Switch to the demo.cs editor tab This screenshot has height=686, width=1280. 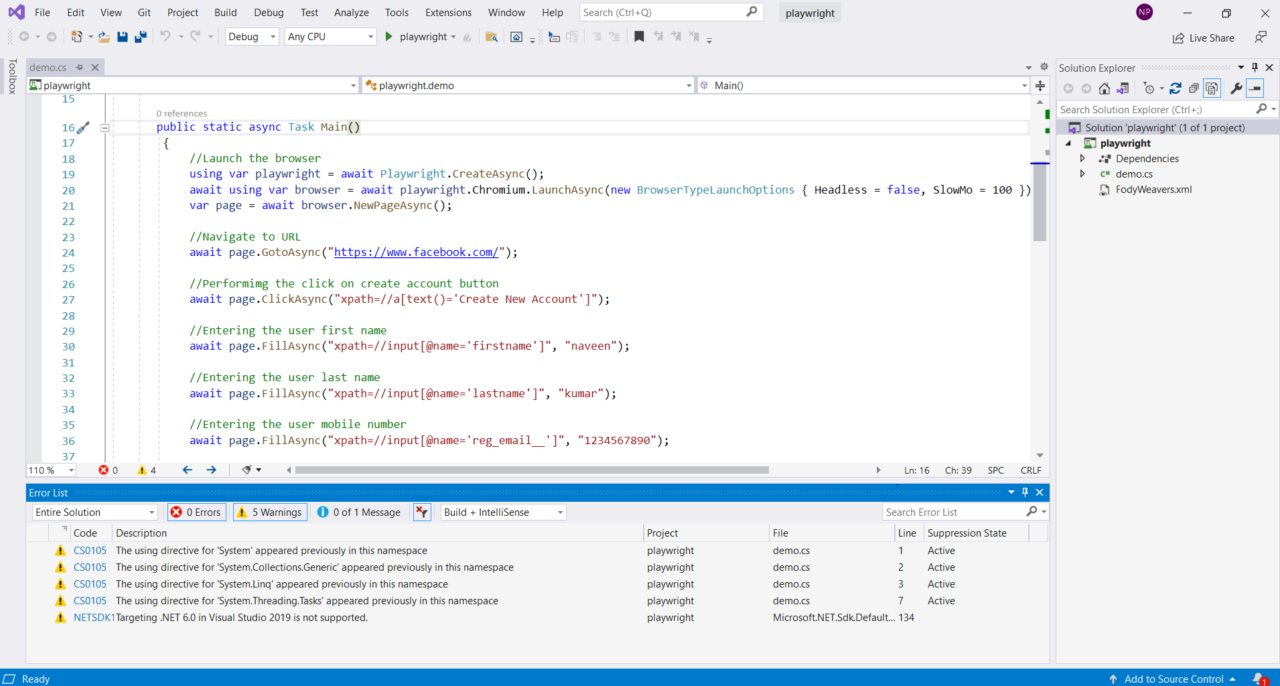click(x=48, y=68)
